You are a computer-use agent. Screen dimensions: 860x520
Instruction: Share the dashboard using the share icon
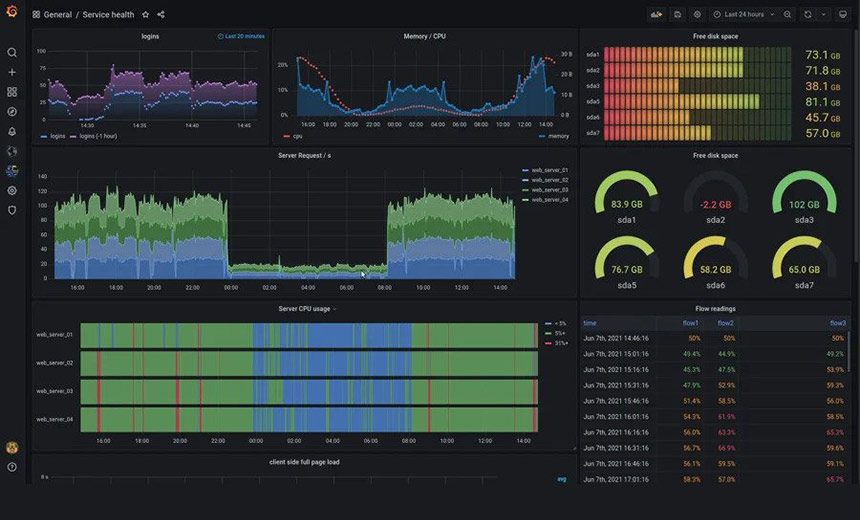point(161,15)
